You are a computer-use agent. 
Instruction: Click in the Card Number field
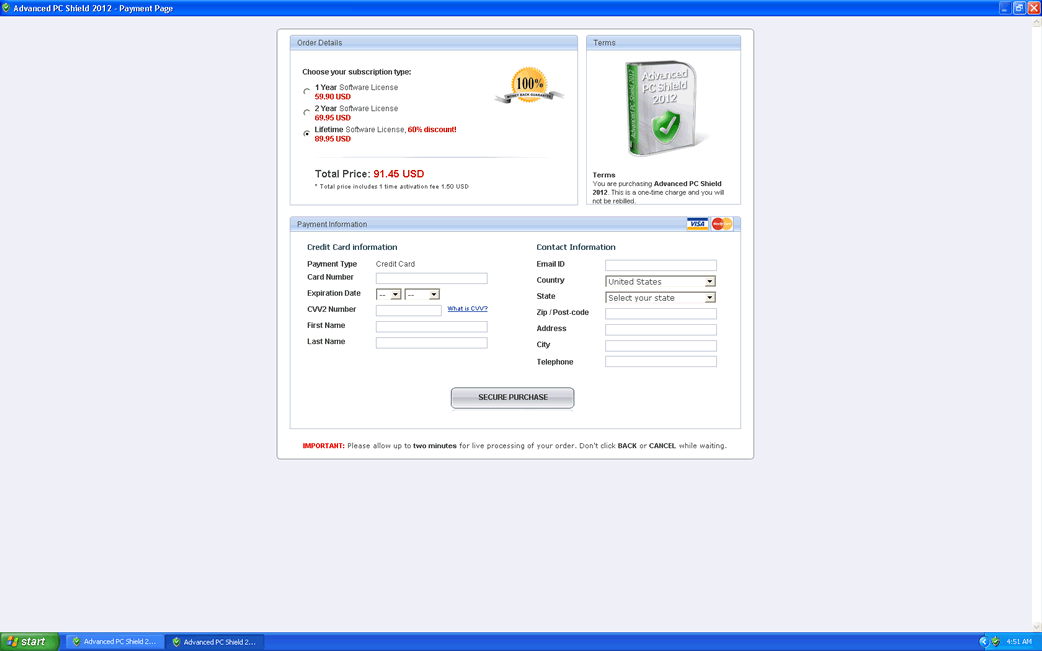point(431,278)
